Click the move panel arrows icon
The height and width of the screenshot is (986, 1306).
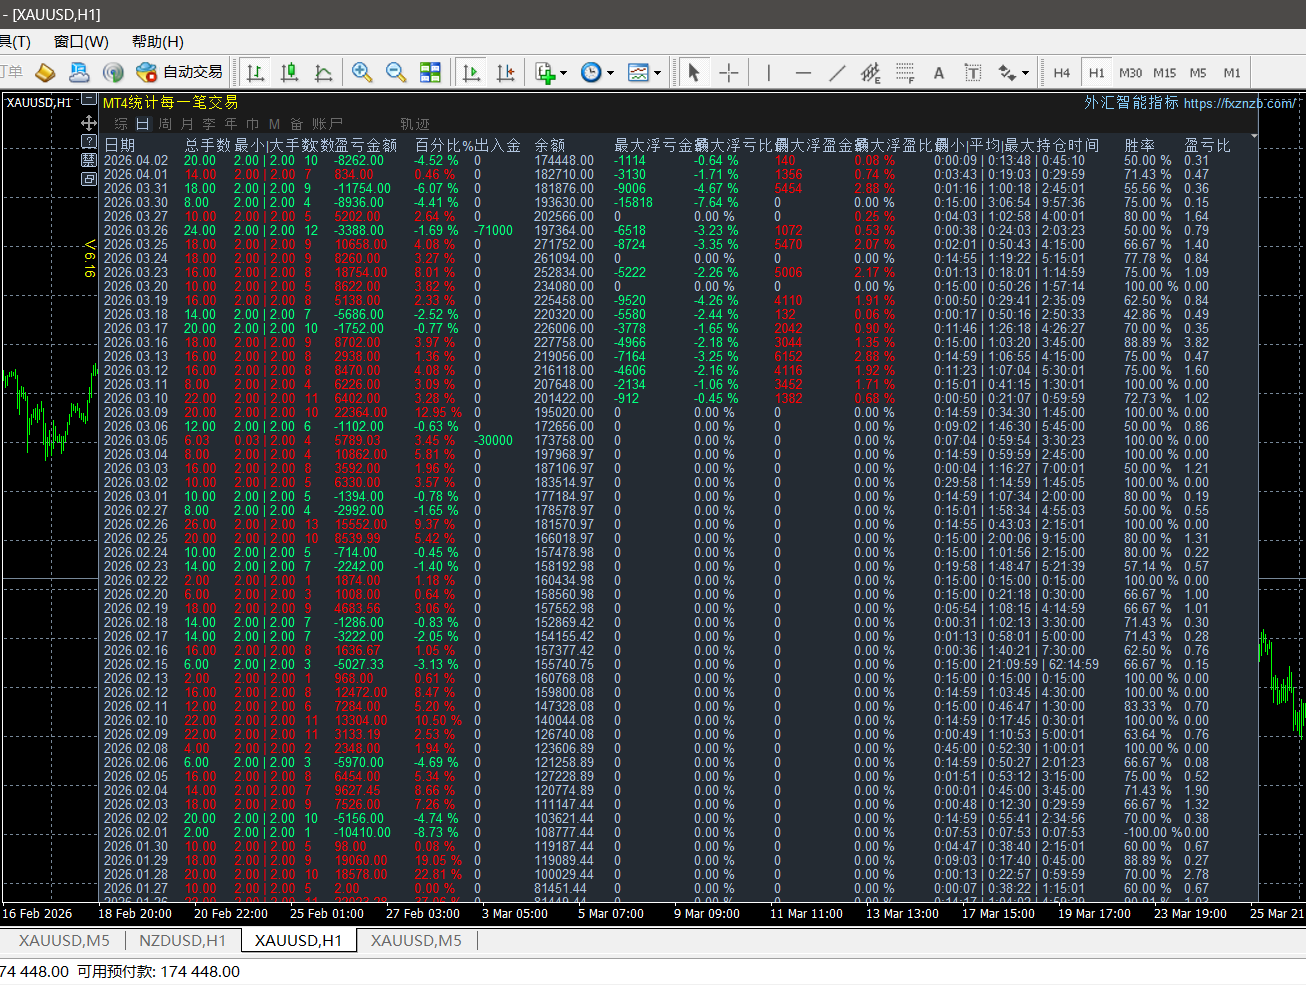[x=89, y=123]
